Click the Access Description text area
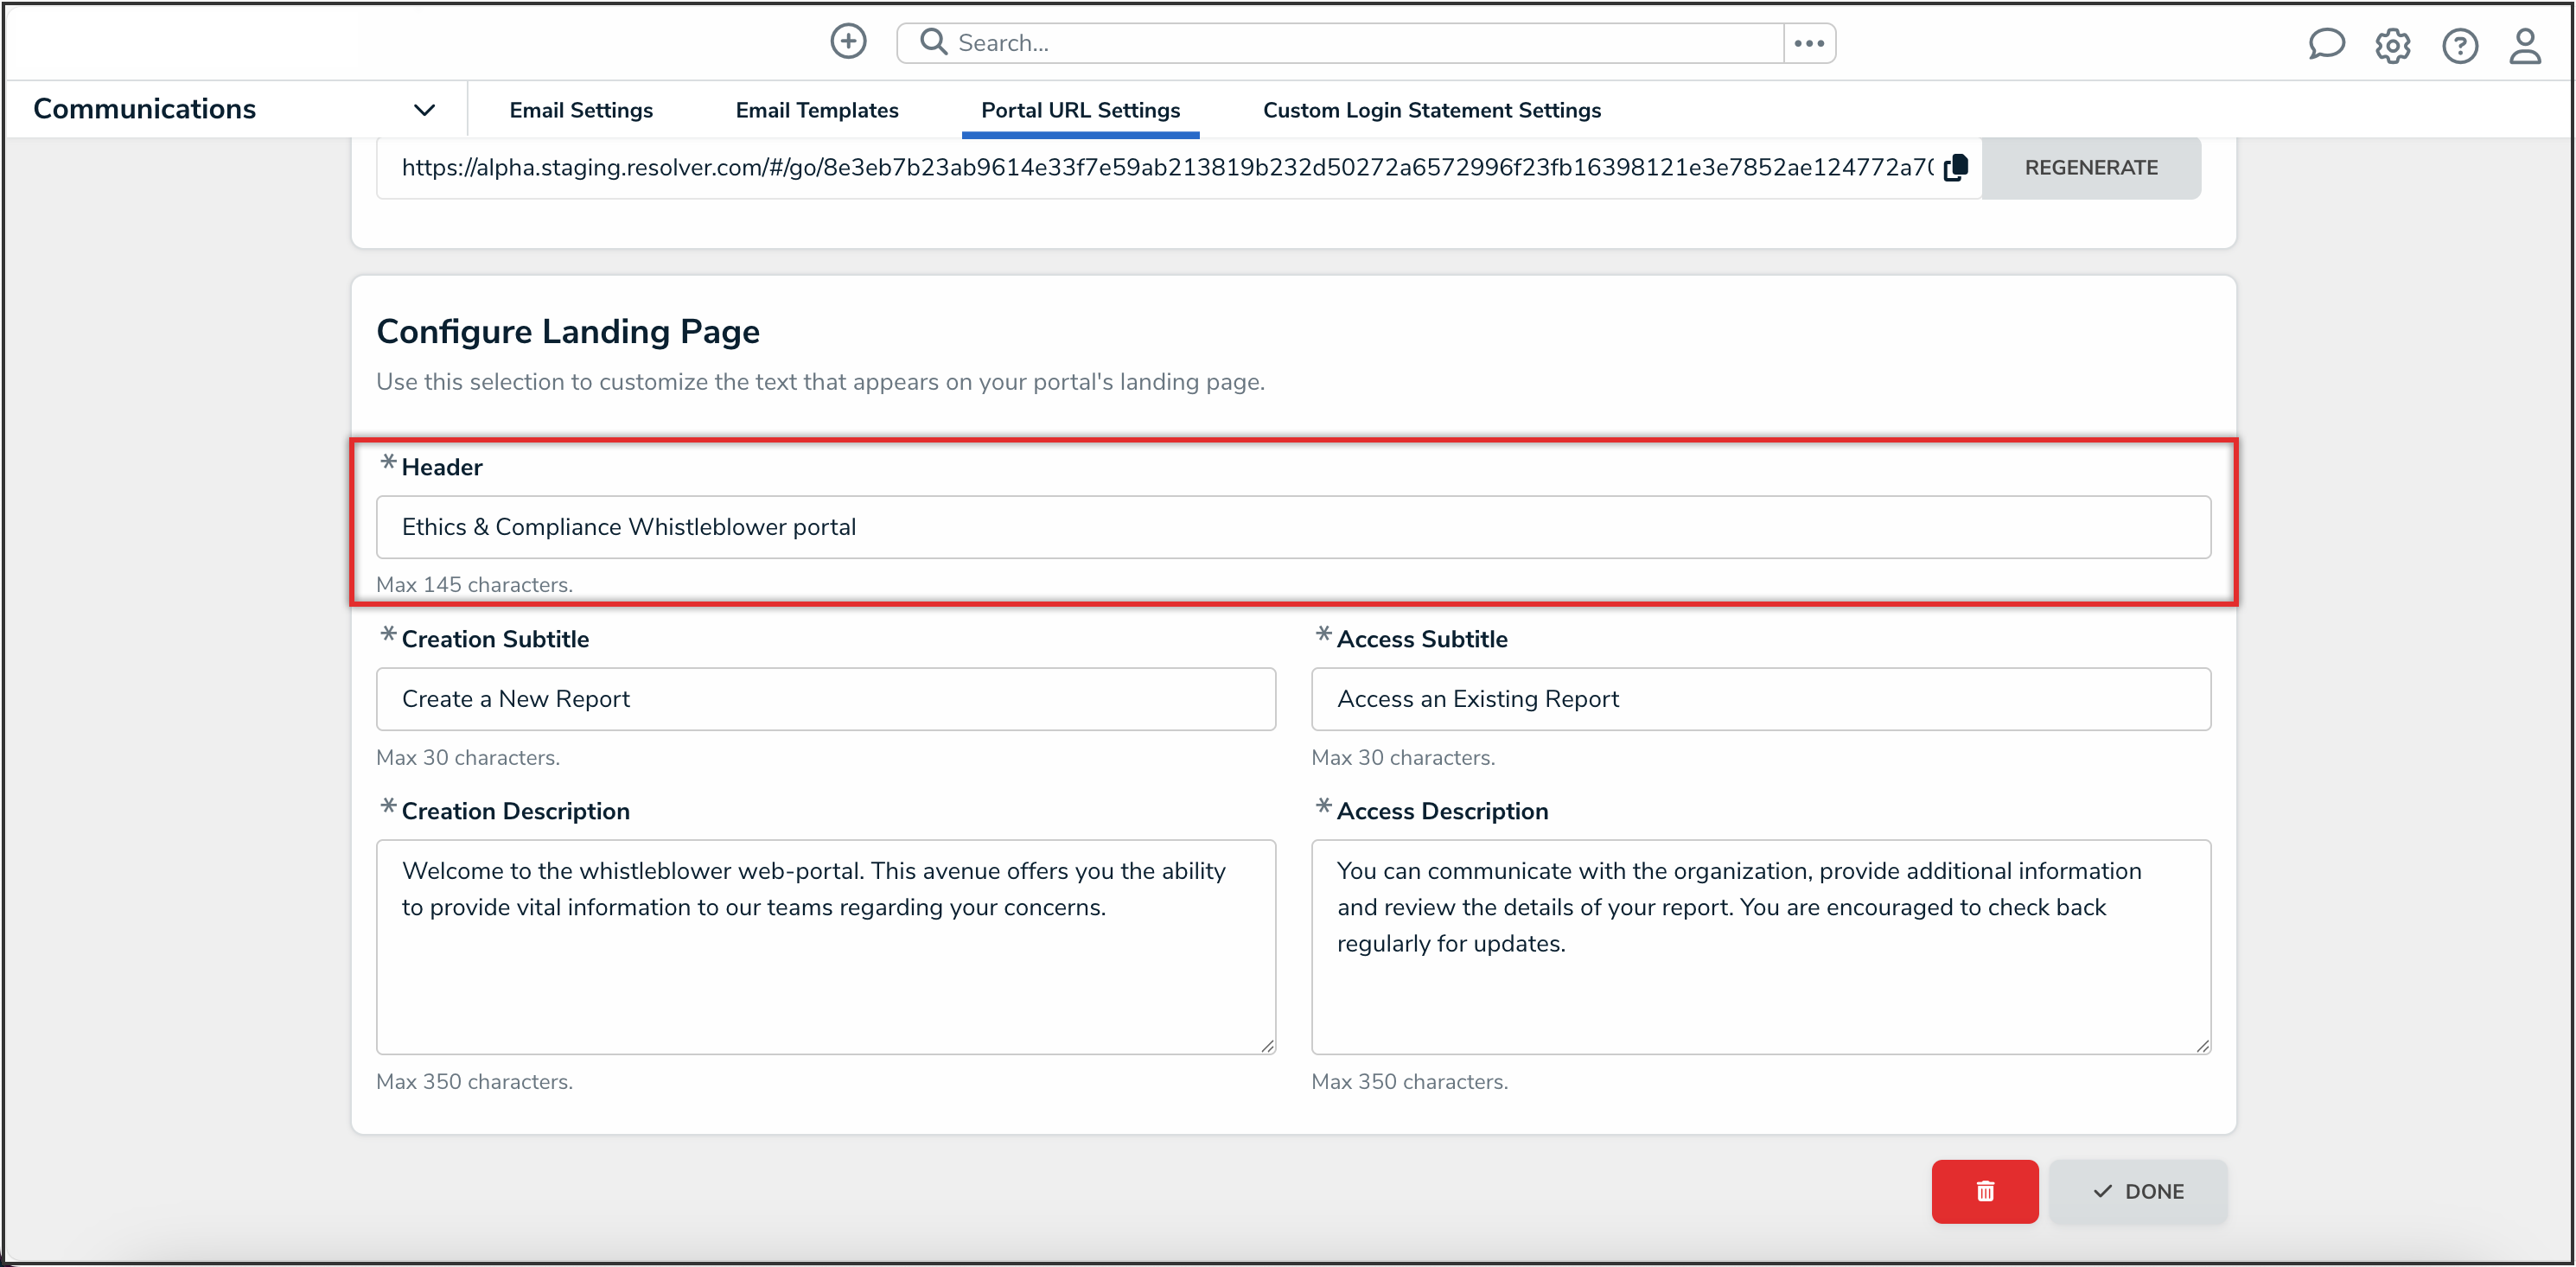Screen dimensions: 2576x1267 coord(1760,945)
